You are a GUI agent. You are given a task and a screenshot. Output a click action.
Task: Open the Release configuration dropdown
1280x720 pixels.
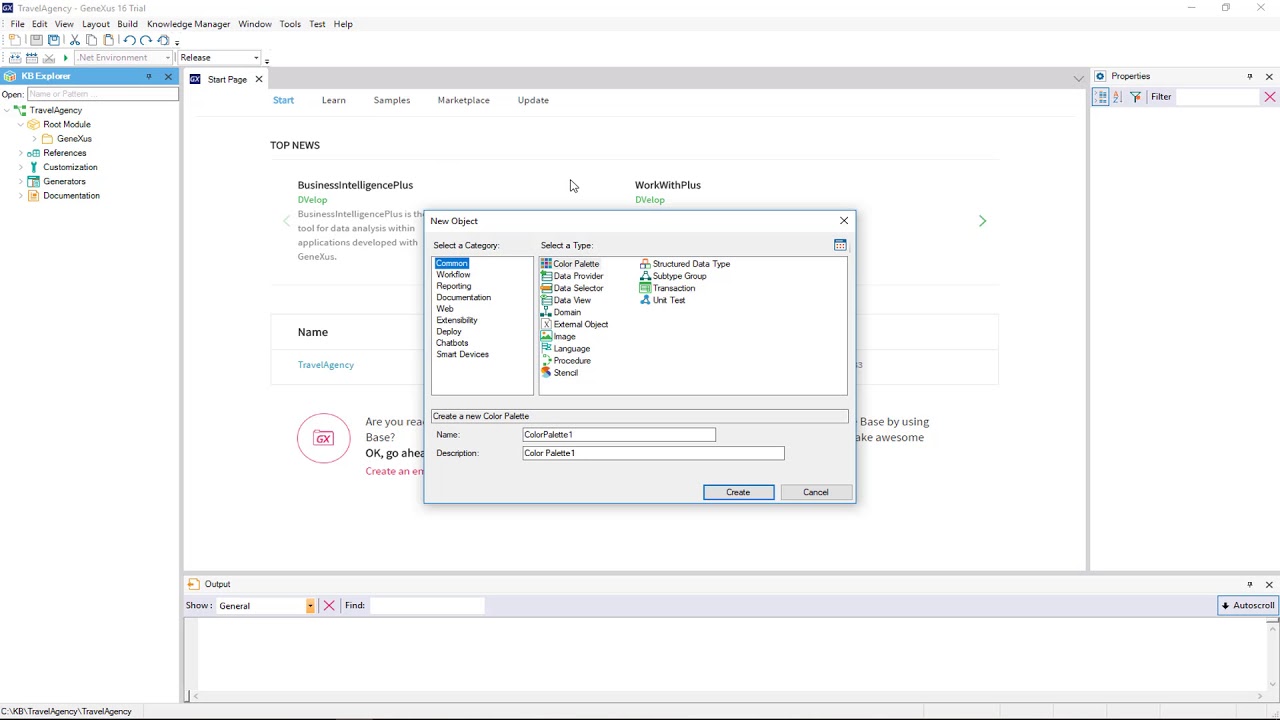pyautogui.click(x=256, y=58)
